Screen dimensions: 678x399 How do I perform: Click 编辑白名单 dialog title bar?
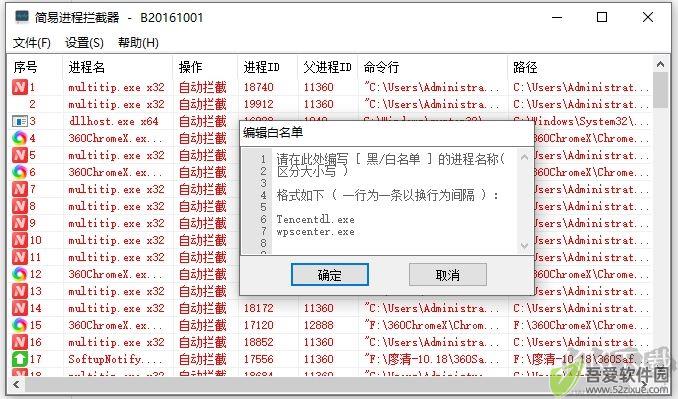pos(387,133)
